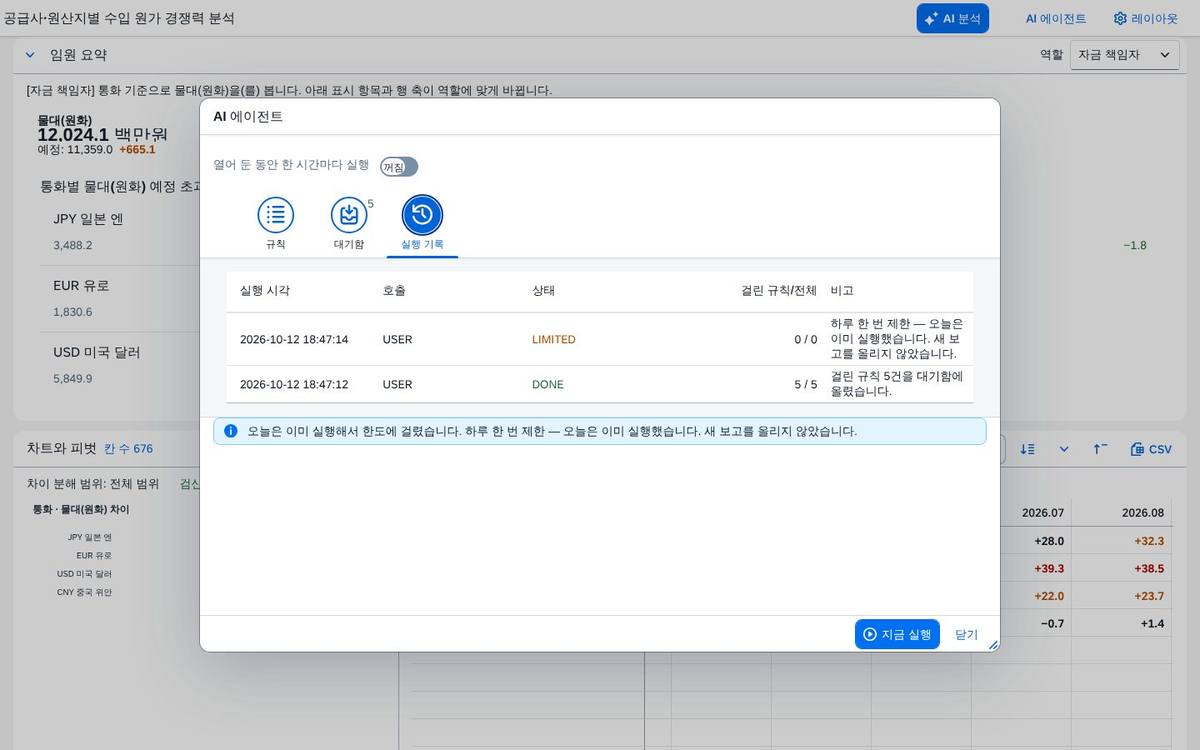Image resolution: width=1200 pixels, height=750 pixels.
Task: Click the 칸 수 676 link
Action: [128, 449]
